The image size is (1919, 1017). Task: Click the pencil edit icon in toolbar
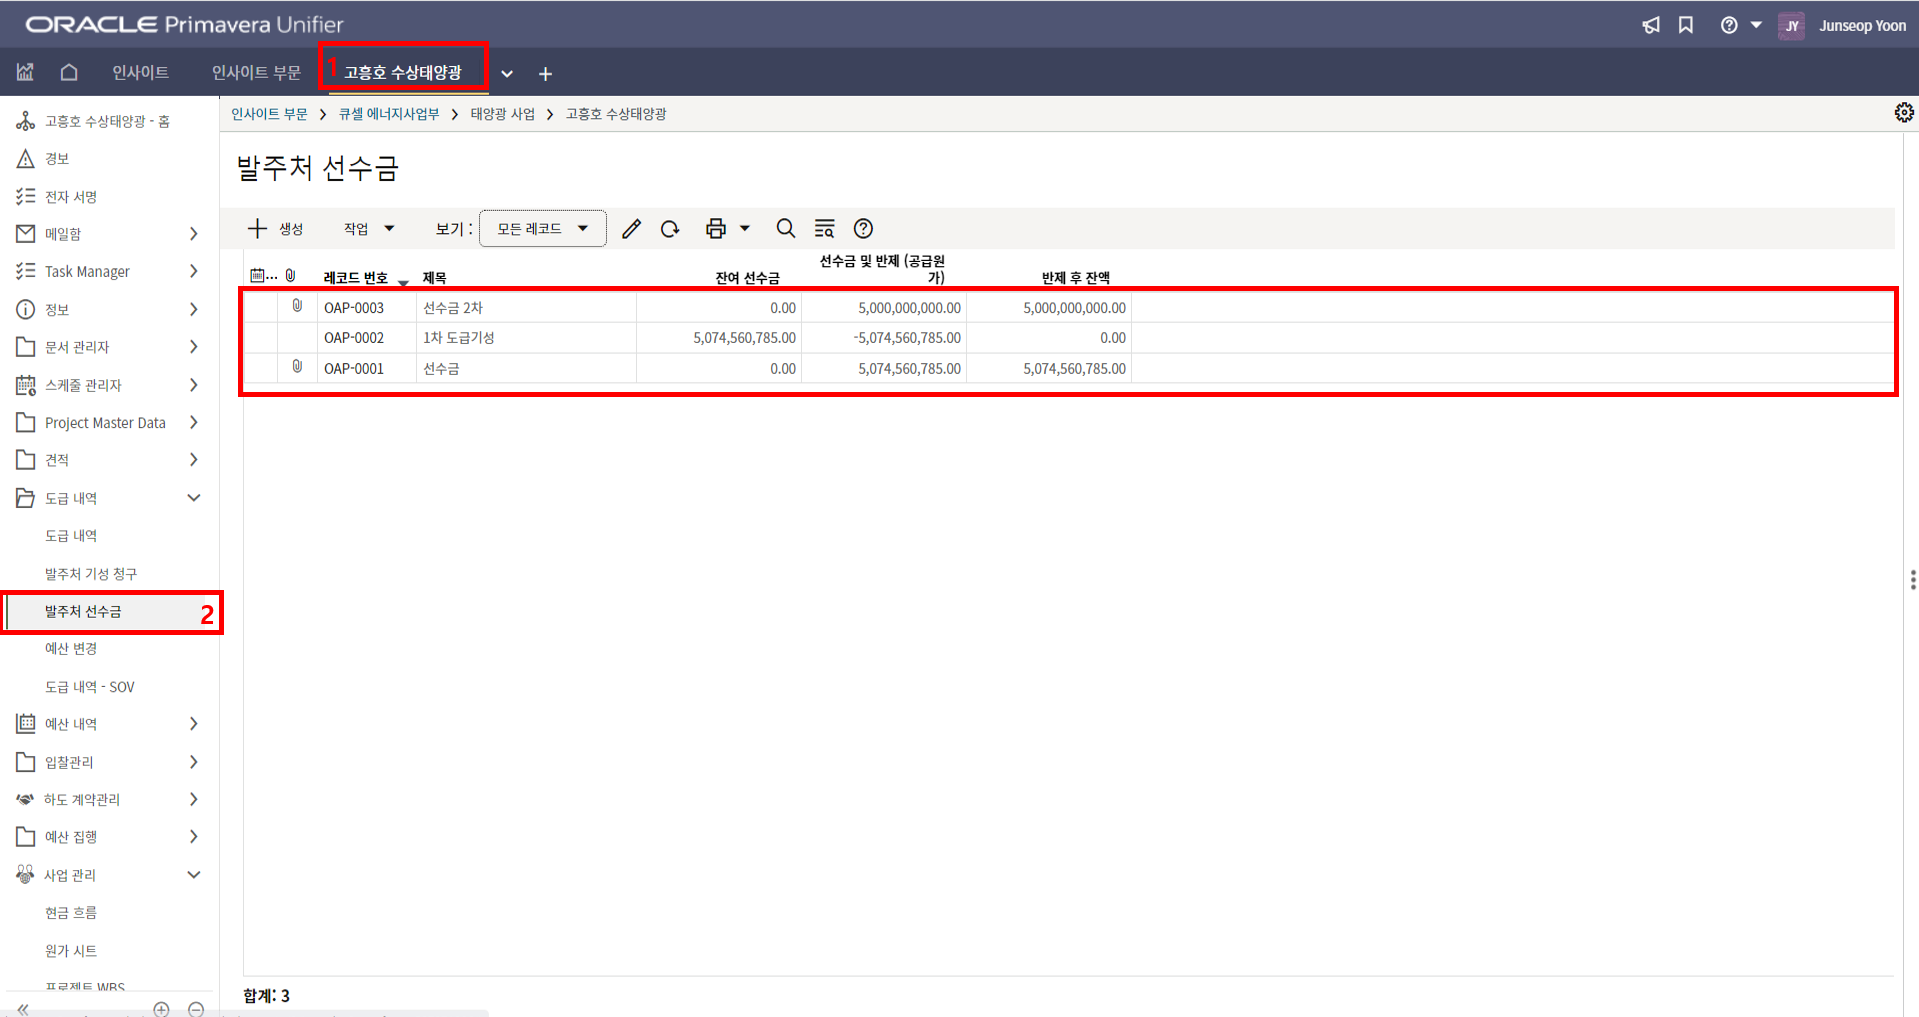[631, 229]
